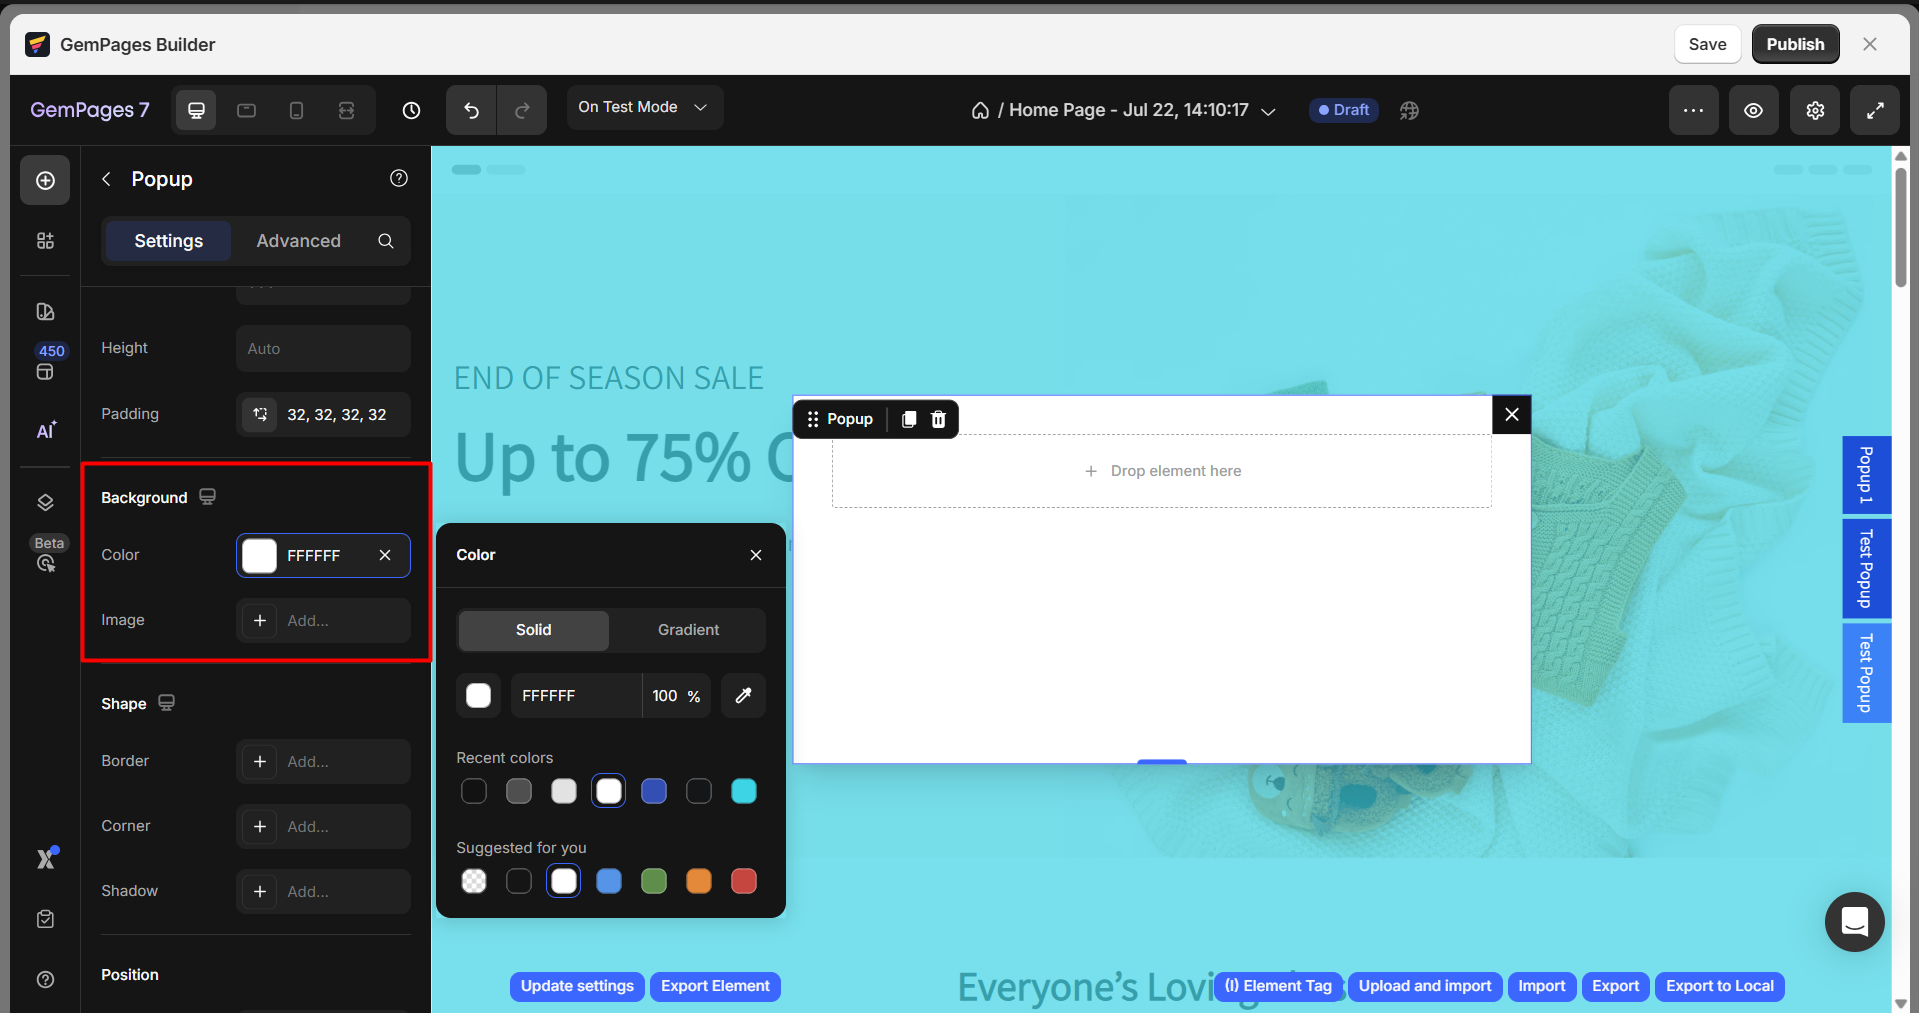Choose the green suggested color swatch

pos(654,881)
